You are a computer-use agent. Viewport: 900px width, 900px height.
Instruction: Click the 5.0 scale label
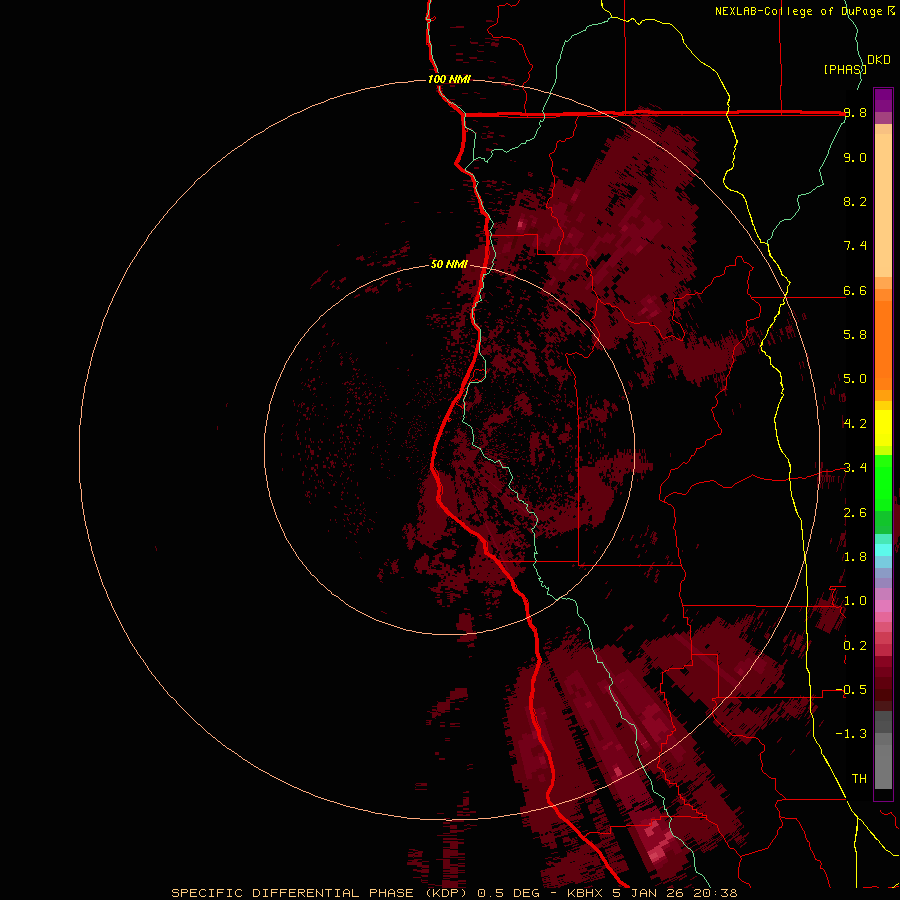click(x=855, y=379)
